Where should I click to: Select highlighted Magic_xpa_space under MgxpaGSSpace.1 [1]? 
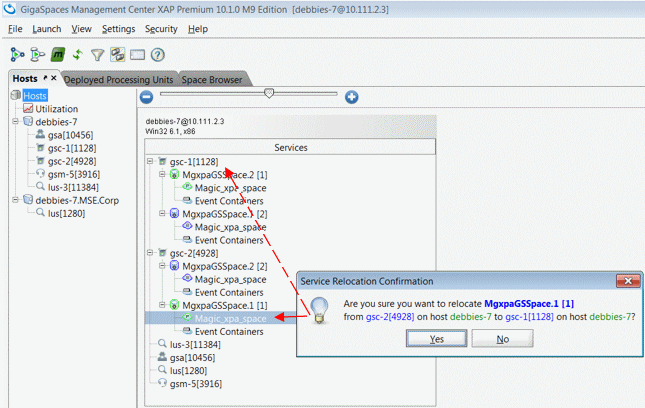click(x=230, y=318)
